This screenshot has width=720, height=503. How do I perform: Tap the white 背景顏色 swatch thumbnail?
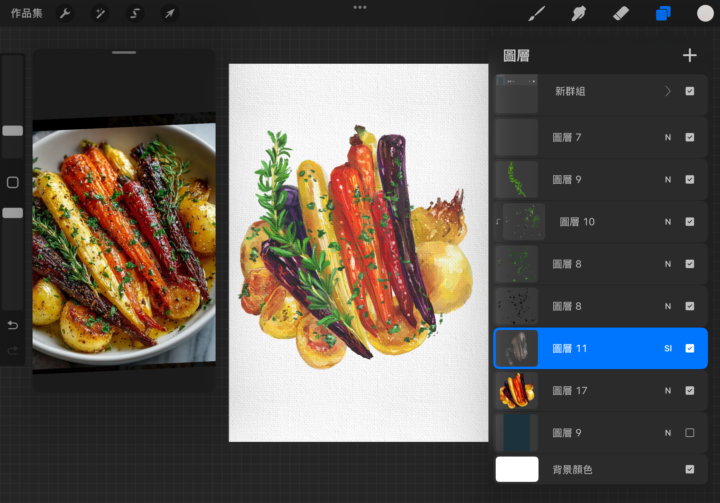point(517,469)
